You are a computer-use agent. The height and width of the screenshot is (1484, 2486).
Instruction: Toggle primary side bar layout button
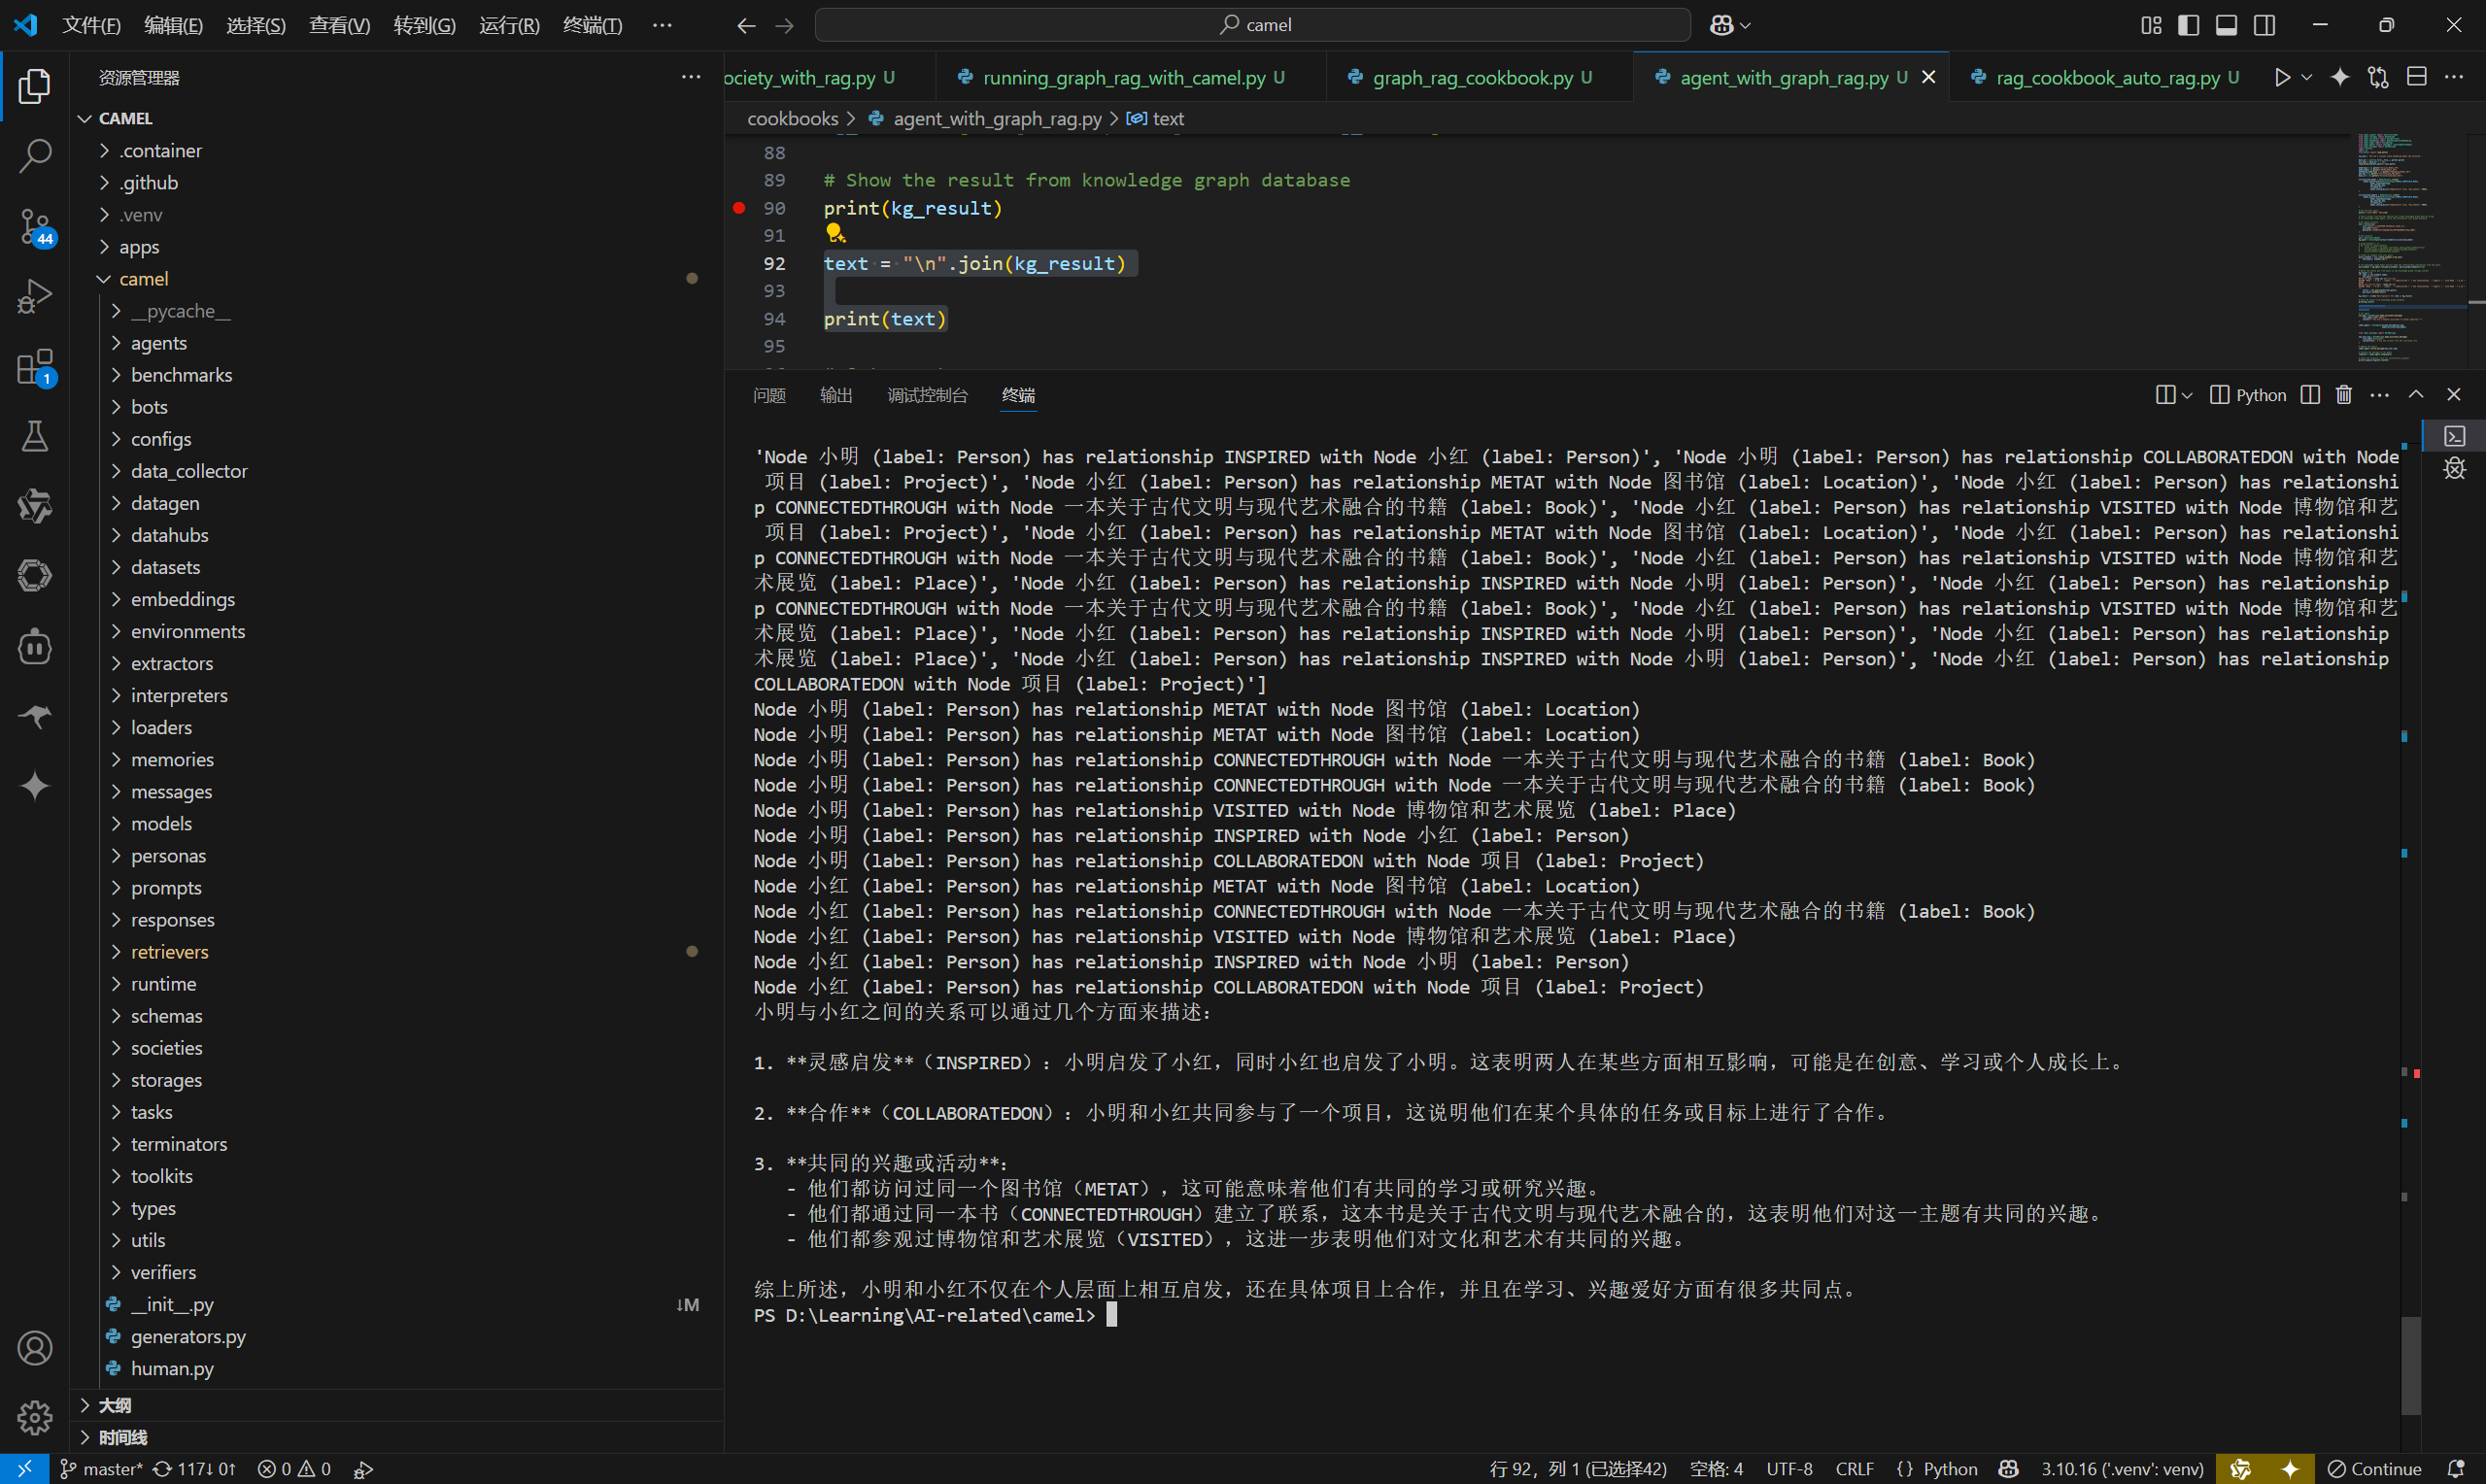point(2188,25)
